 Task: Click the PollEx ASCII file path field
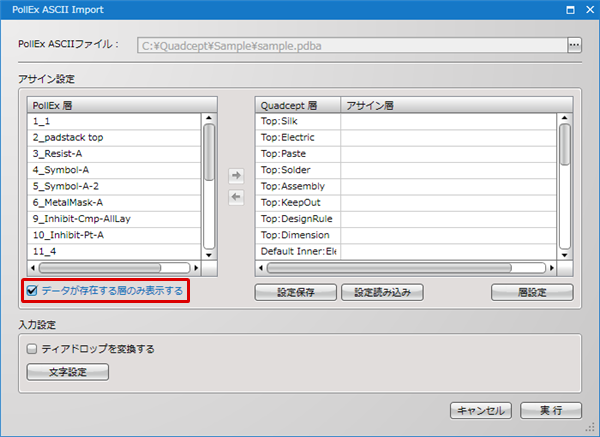pos(352,46)
